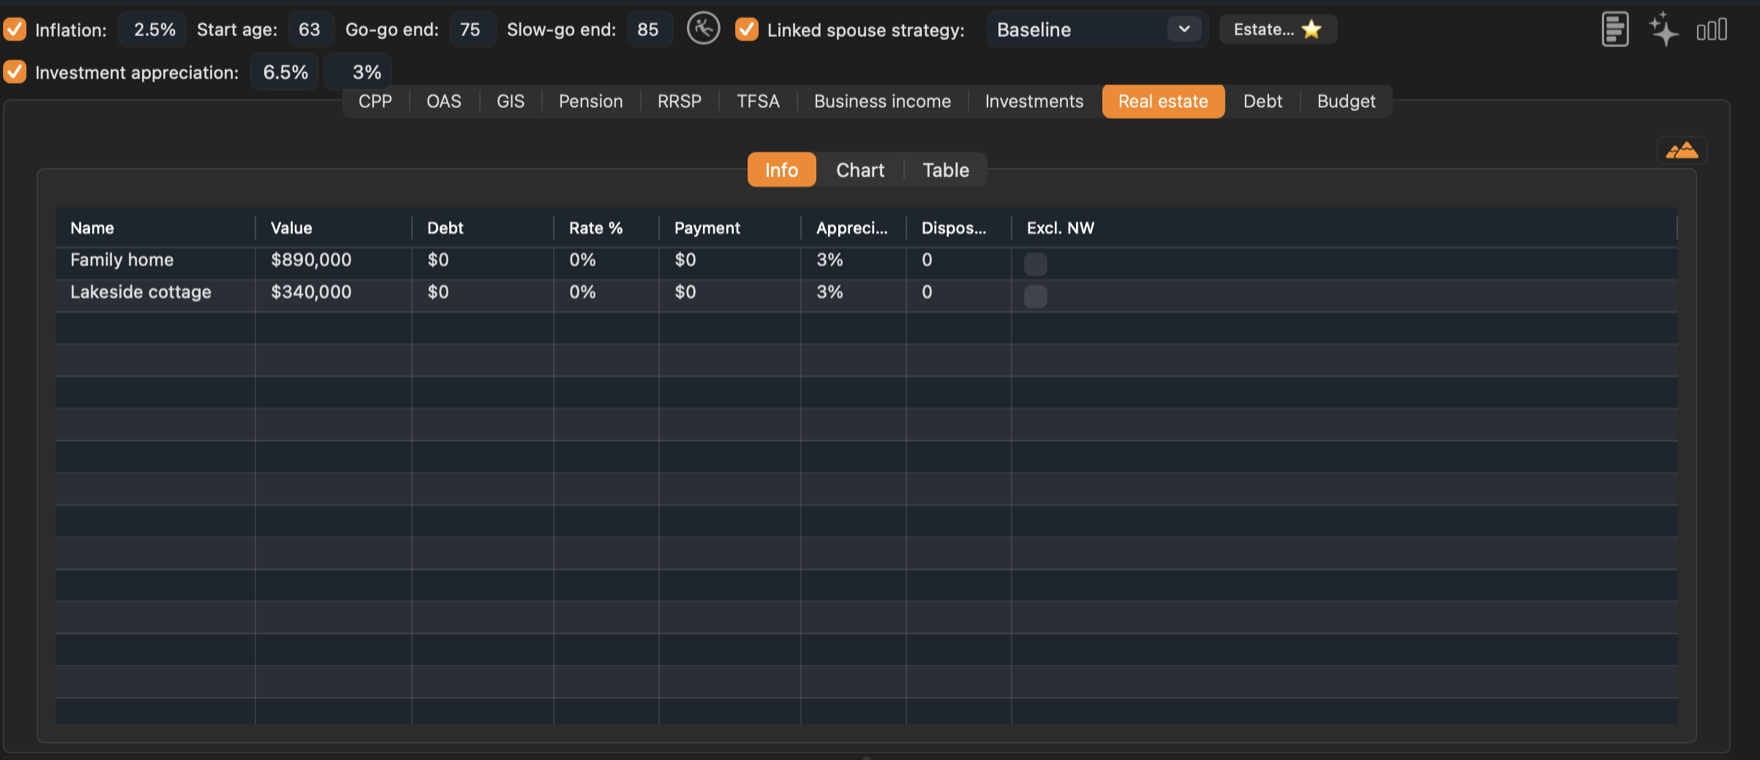
Task: Click the Estate... button
Action: click(1278, 29)
